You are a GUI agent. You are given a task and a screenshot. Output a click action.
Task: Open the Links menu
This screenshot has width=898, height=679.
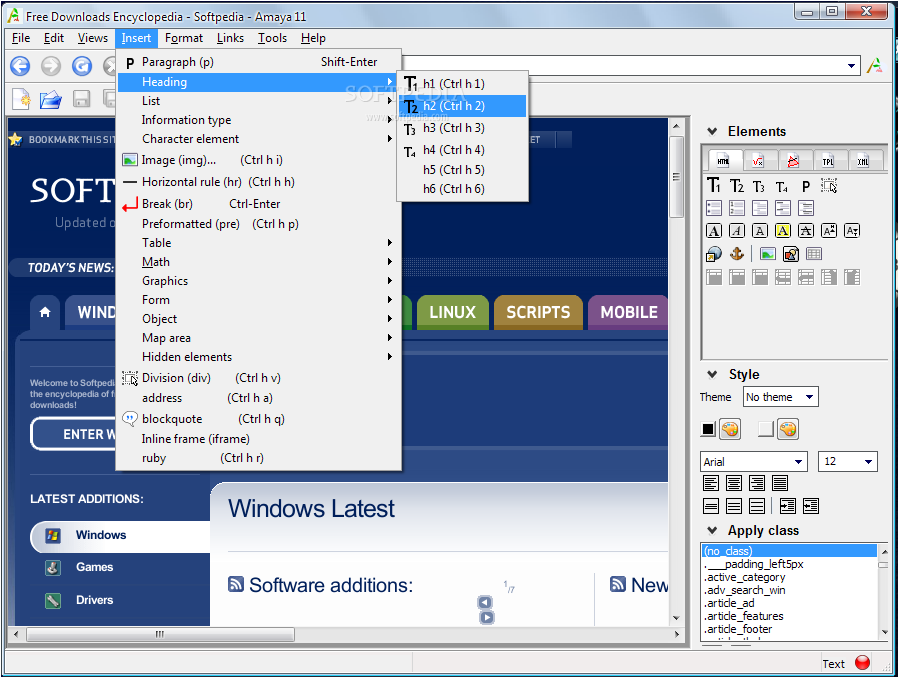[230, 38]
